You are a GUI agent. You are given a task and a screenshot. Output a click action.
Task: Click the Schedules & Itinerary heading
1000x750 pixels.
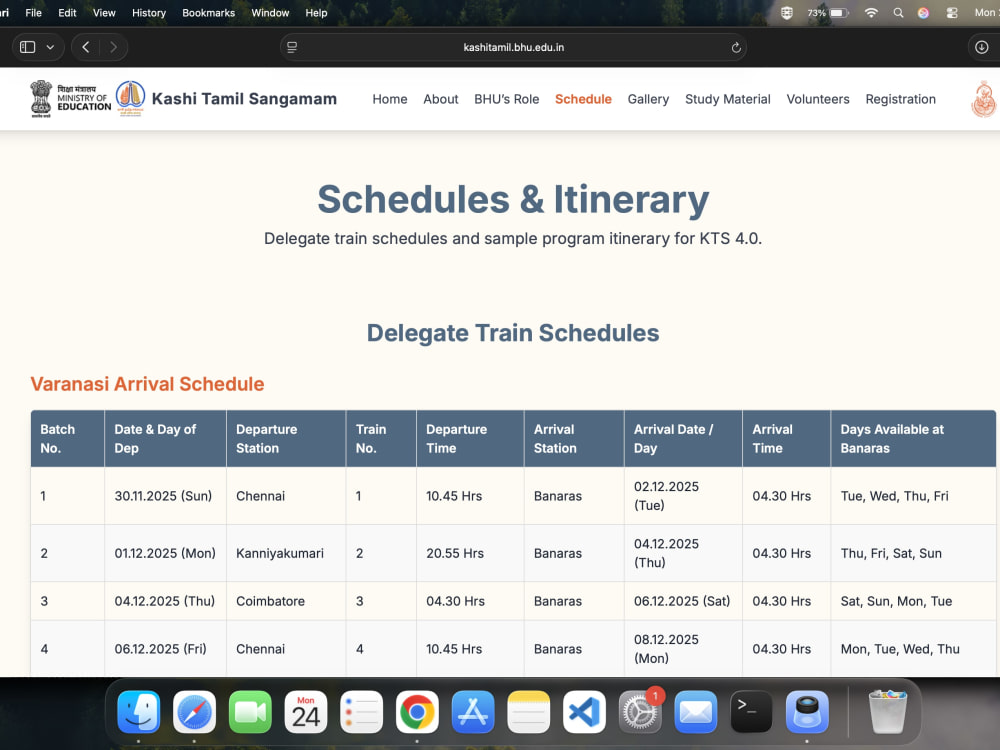point(513,199)
